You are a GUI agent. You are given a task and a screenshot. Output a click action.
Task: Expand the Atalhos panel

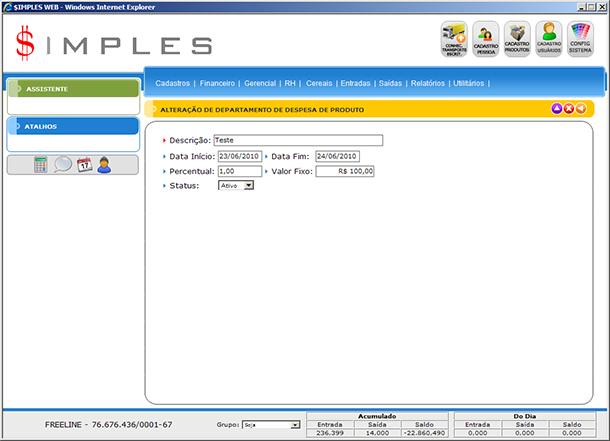coord(72,127)
